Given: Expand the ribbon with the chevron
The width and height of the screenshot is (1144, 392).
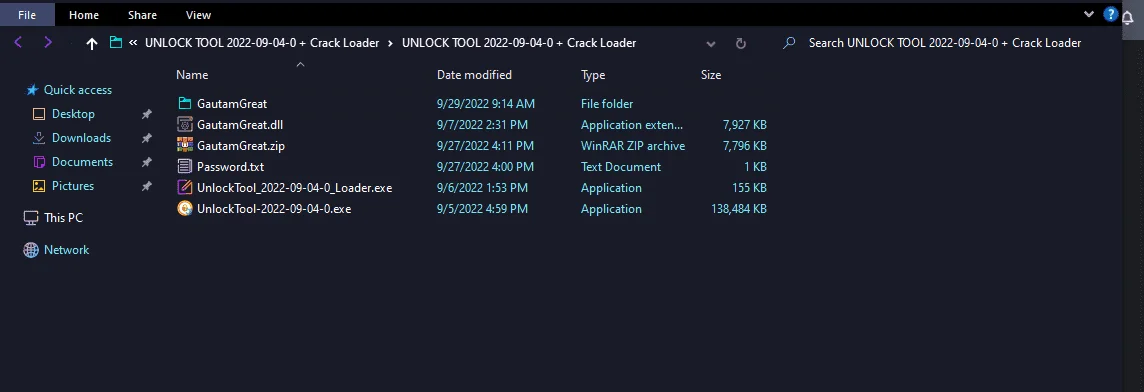Looking at the screenshot, I should pos(1089,14).
